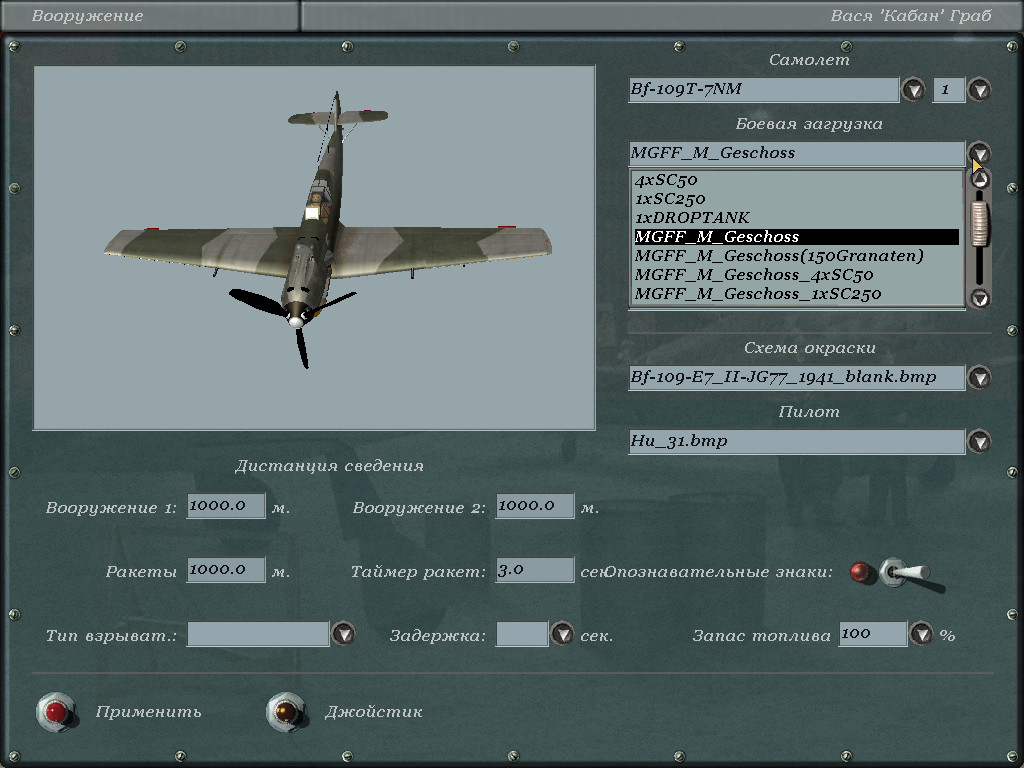Click the loadout list scrollbar handle
Viewport: 1024px width, 768px height.
tap(979, 223)
